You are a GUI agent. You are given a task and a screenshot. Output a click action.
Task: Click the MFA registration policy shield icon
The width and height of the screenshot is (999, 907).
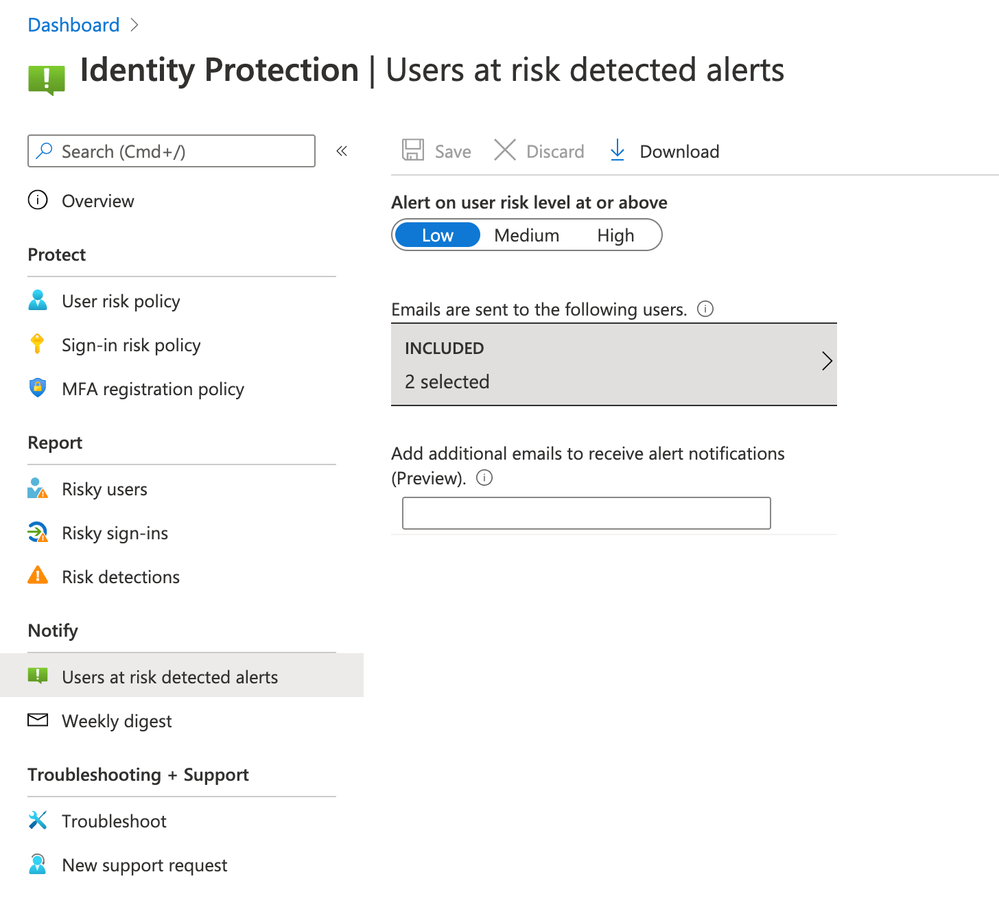tap(38, 389)
